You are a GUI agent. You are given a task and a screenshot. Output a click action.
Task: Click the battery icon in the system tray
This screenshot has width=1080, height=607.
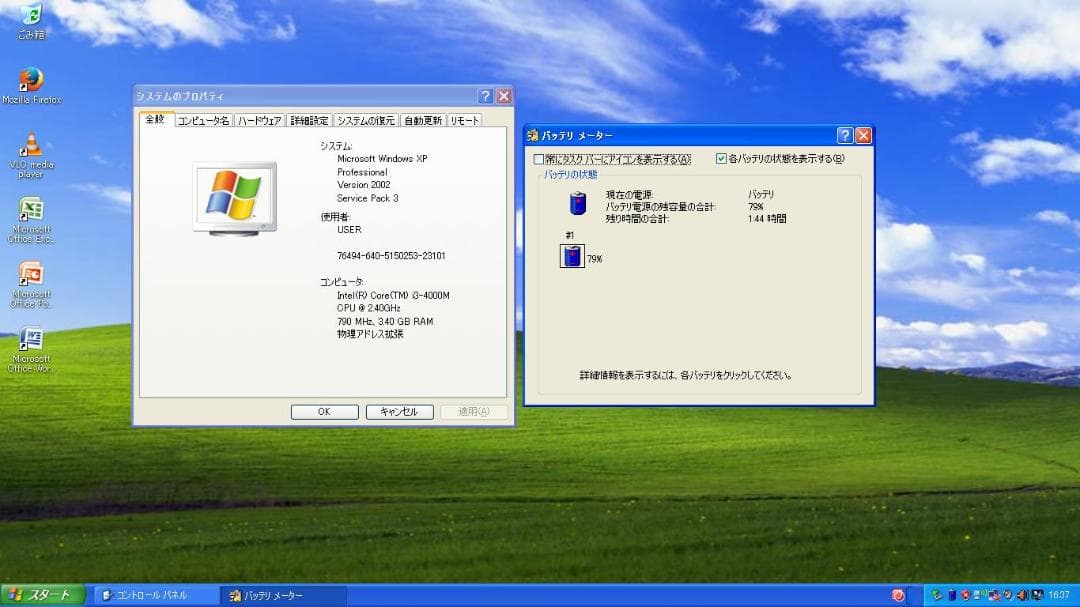point(953,594)
